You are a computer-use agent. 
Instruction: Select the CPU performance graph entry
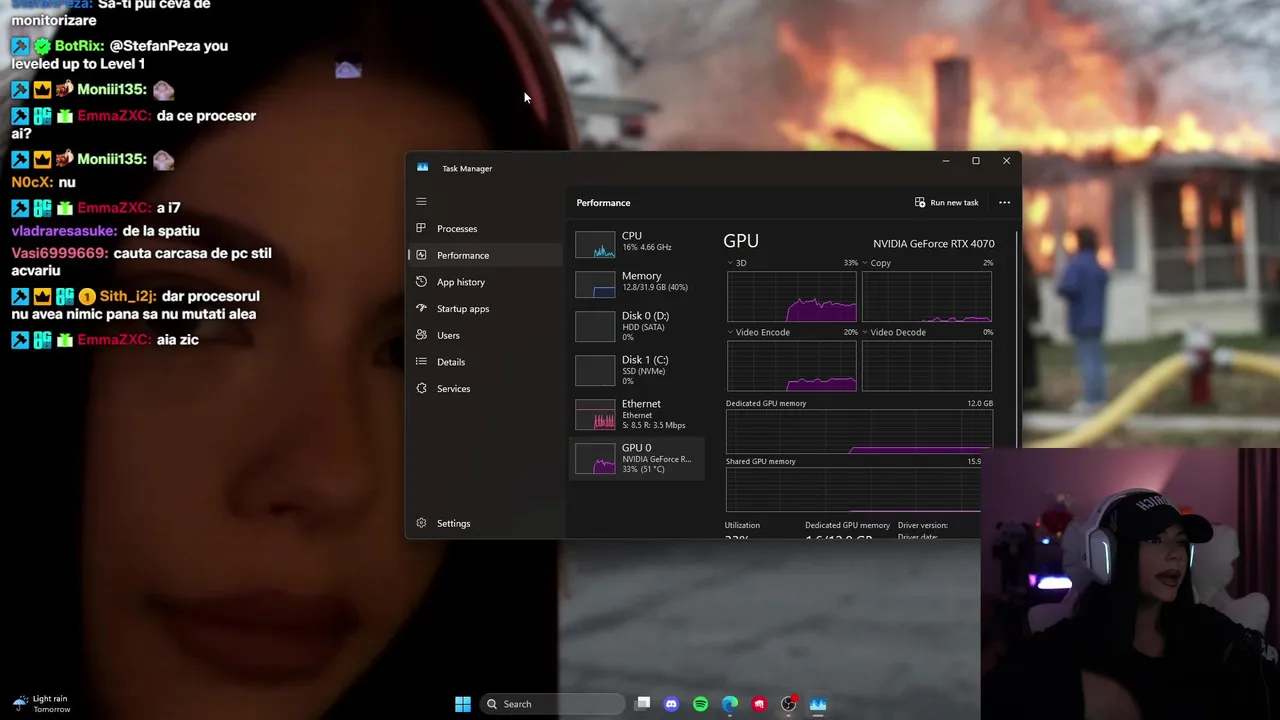[x=637, y=243]
